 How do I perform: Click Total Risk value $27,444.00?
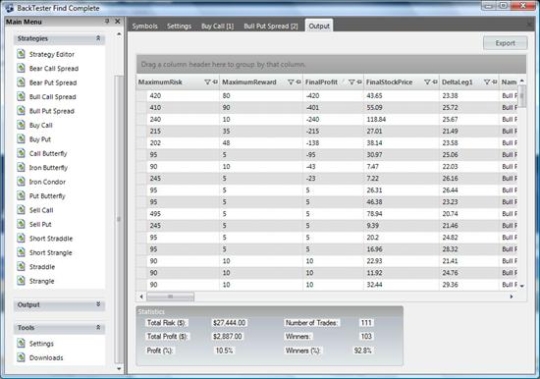click(x=229, y=323)
